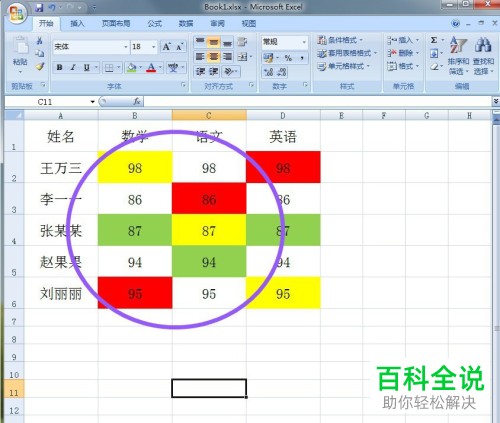The height and width of the screenshot is (423, 500).
Task: Click the Wrap Text icon
Action: tap(242, 42)
